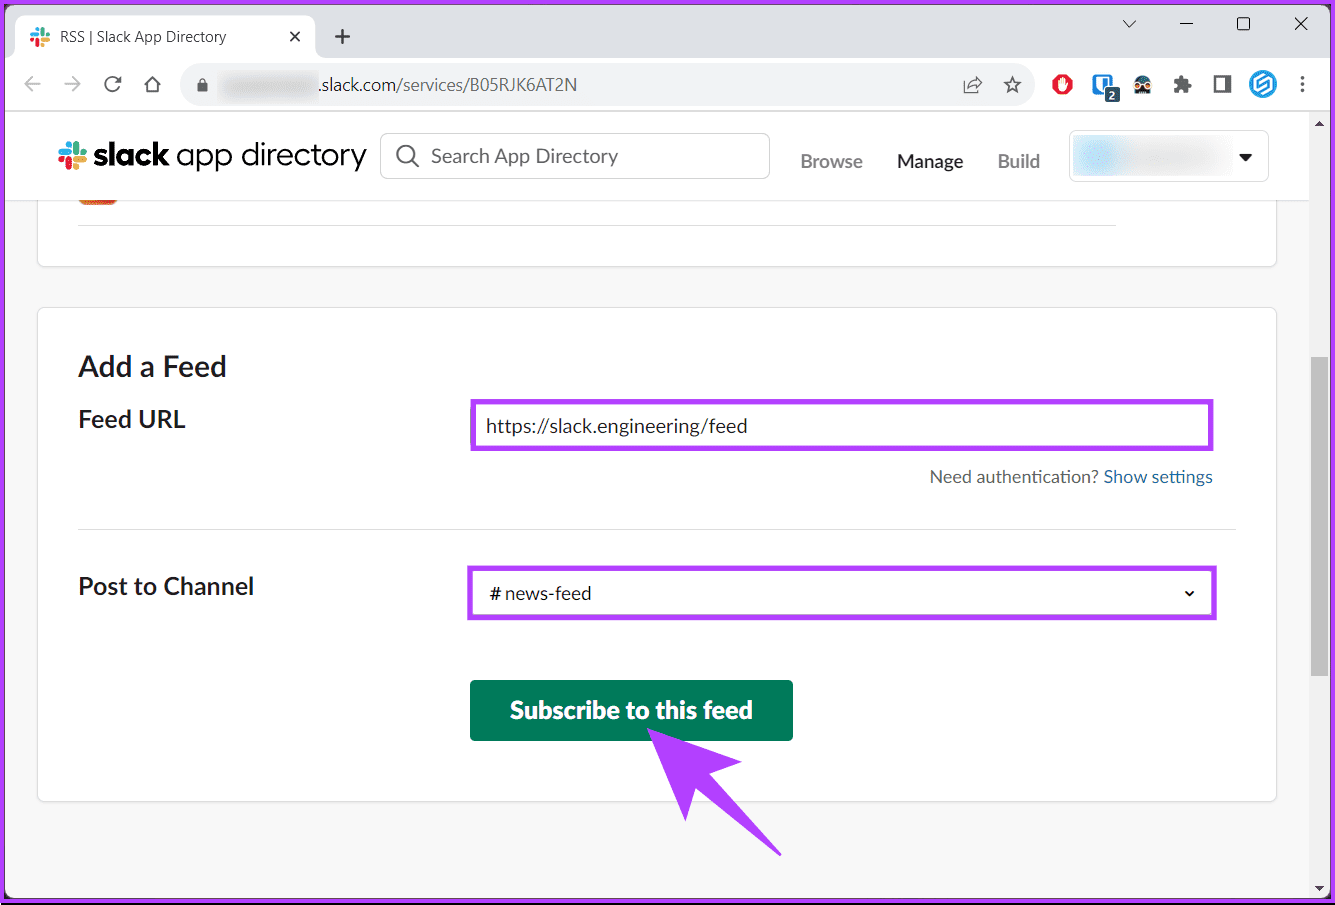Expand the Post to Channel dropdown
This screenshot has width=1335, height=905.
click(841, 593)
